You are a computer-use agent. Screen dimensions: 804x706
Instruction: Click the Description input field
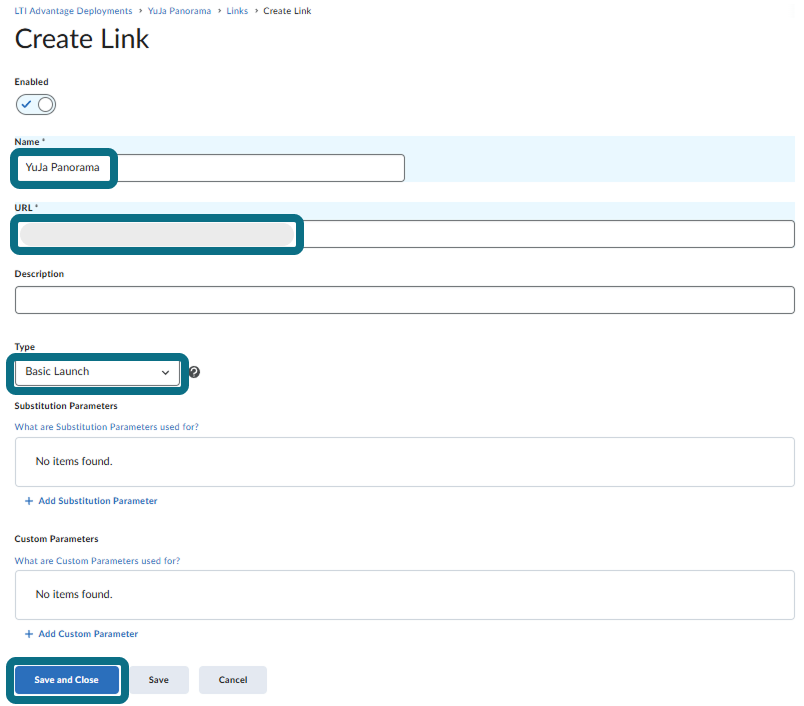click(405, 300)
